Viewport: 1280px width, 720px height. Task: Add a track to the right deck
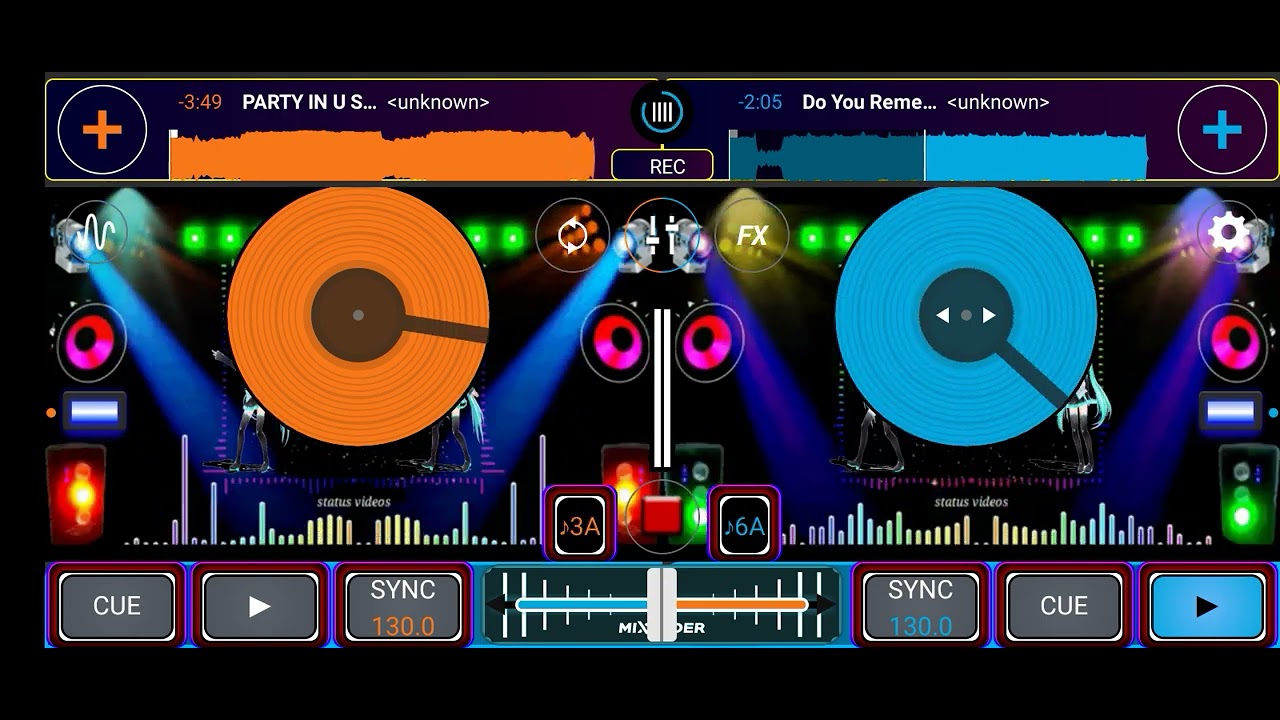(1222, 130)
